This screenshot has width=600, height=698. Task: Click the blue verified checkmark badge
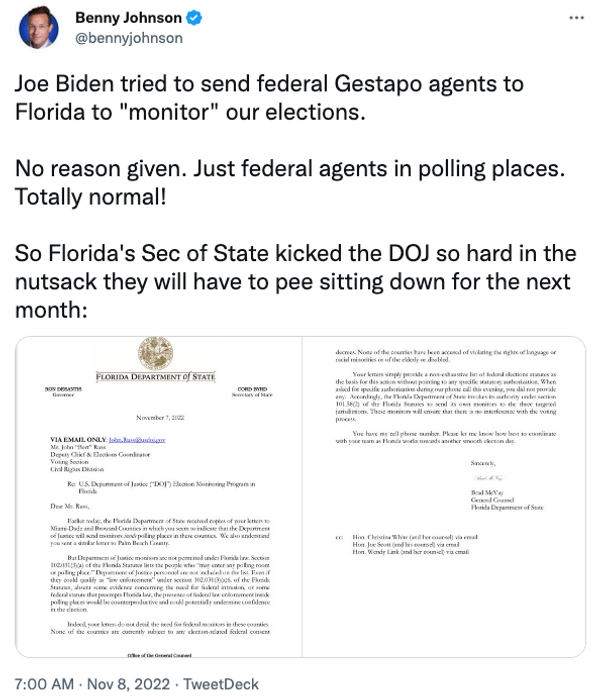194,18
